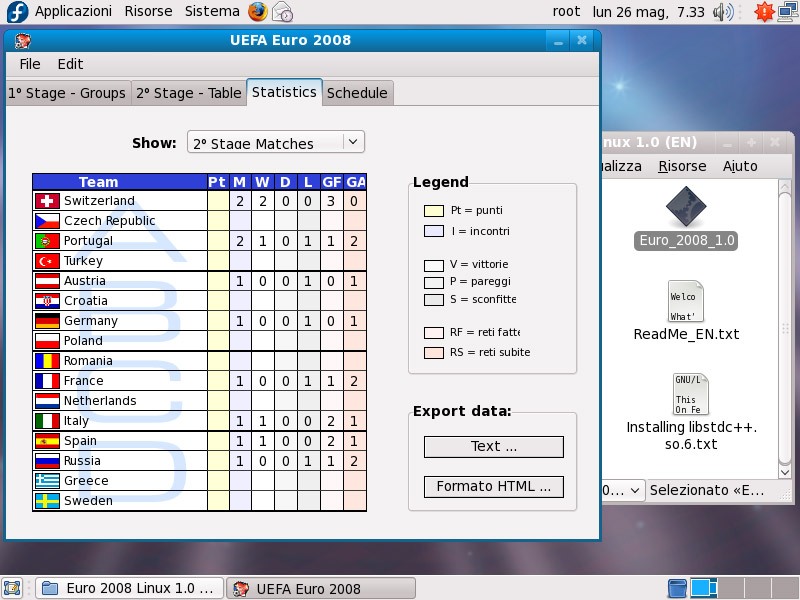Click the file manager vertical scrollbar down arrow
The height and width of the screenshot is (600, 800).
(785, 472)
